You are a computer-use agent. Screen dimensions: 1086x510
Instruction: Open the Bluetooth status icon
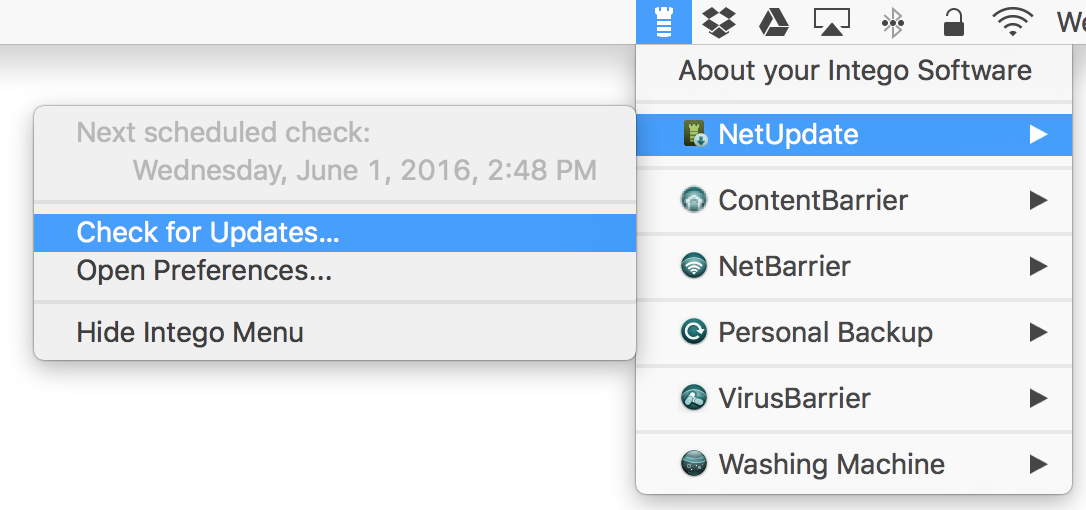[x=893, y=23]
